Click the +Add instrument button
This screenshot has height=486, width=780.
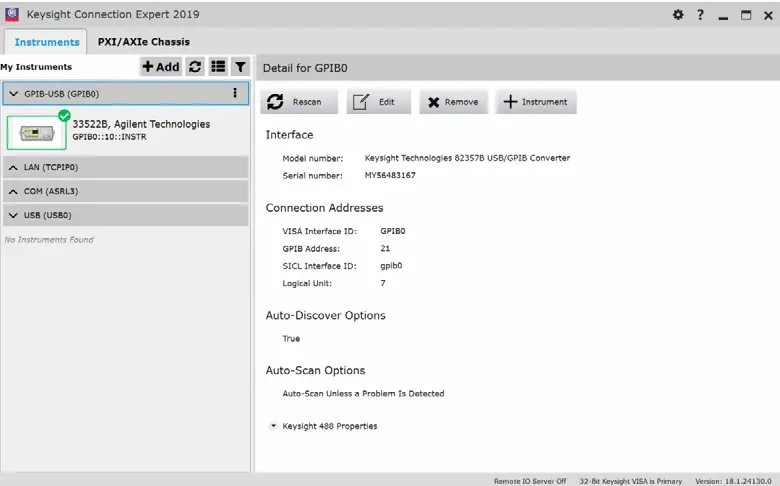point(161,67)
